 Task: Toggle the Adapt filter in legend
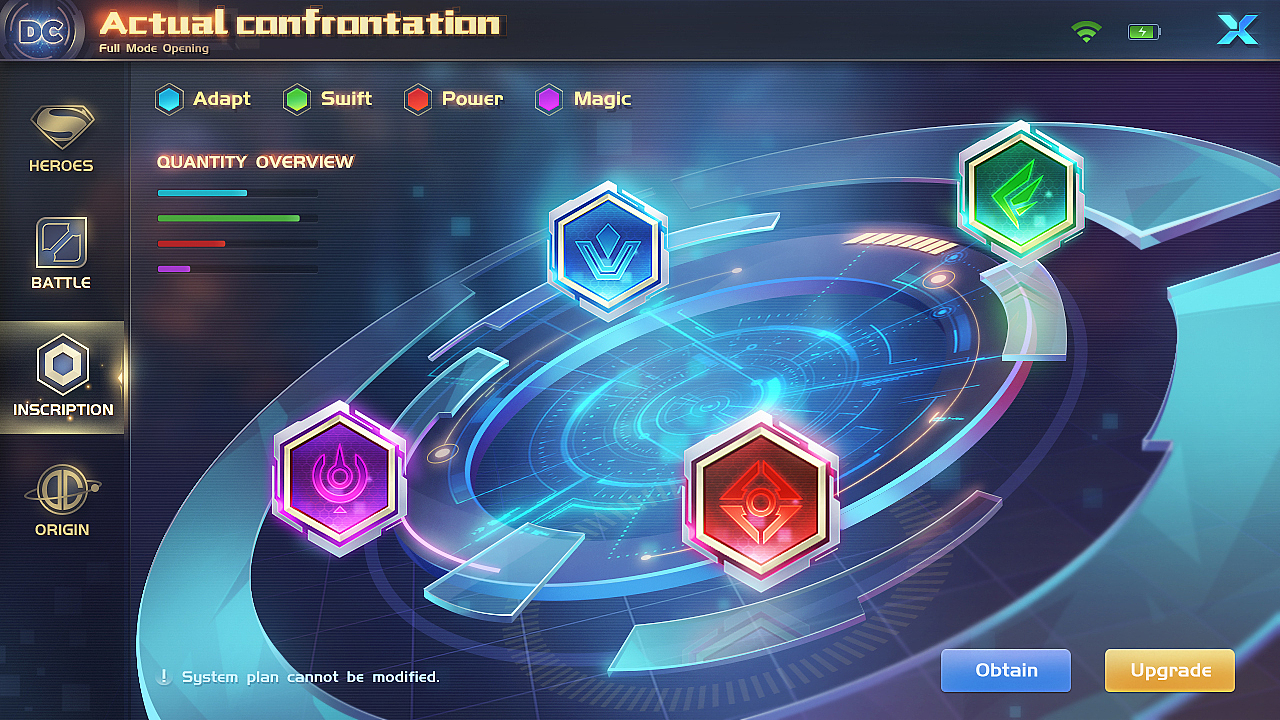click(x=203, y=99)
